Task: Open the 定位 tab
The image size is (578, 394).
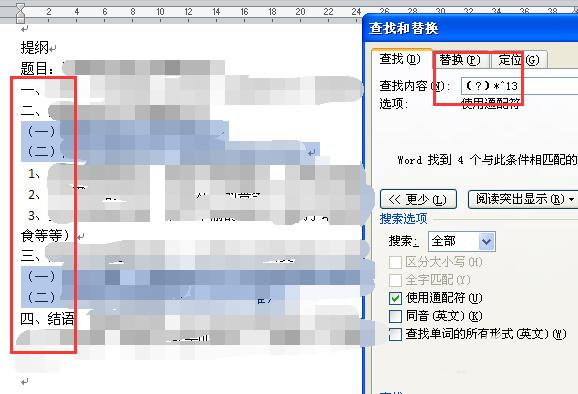Action: coord(519,60)
